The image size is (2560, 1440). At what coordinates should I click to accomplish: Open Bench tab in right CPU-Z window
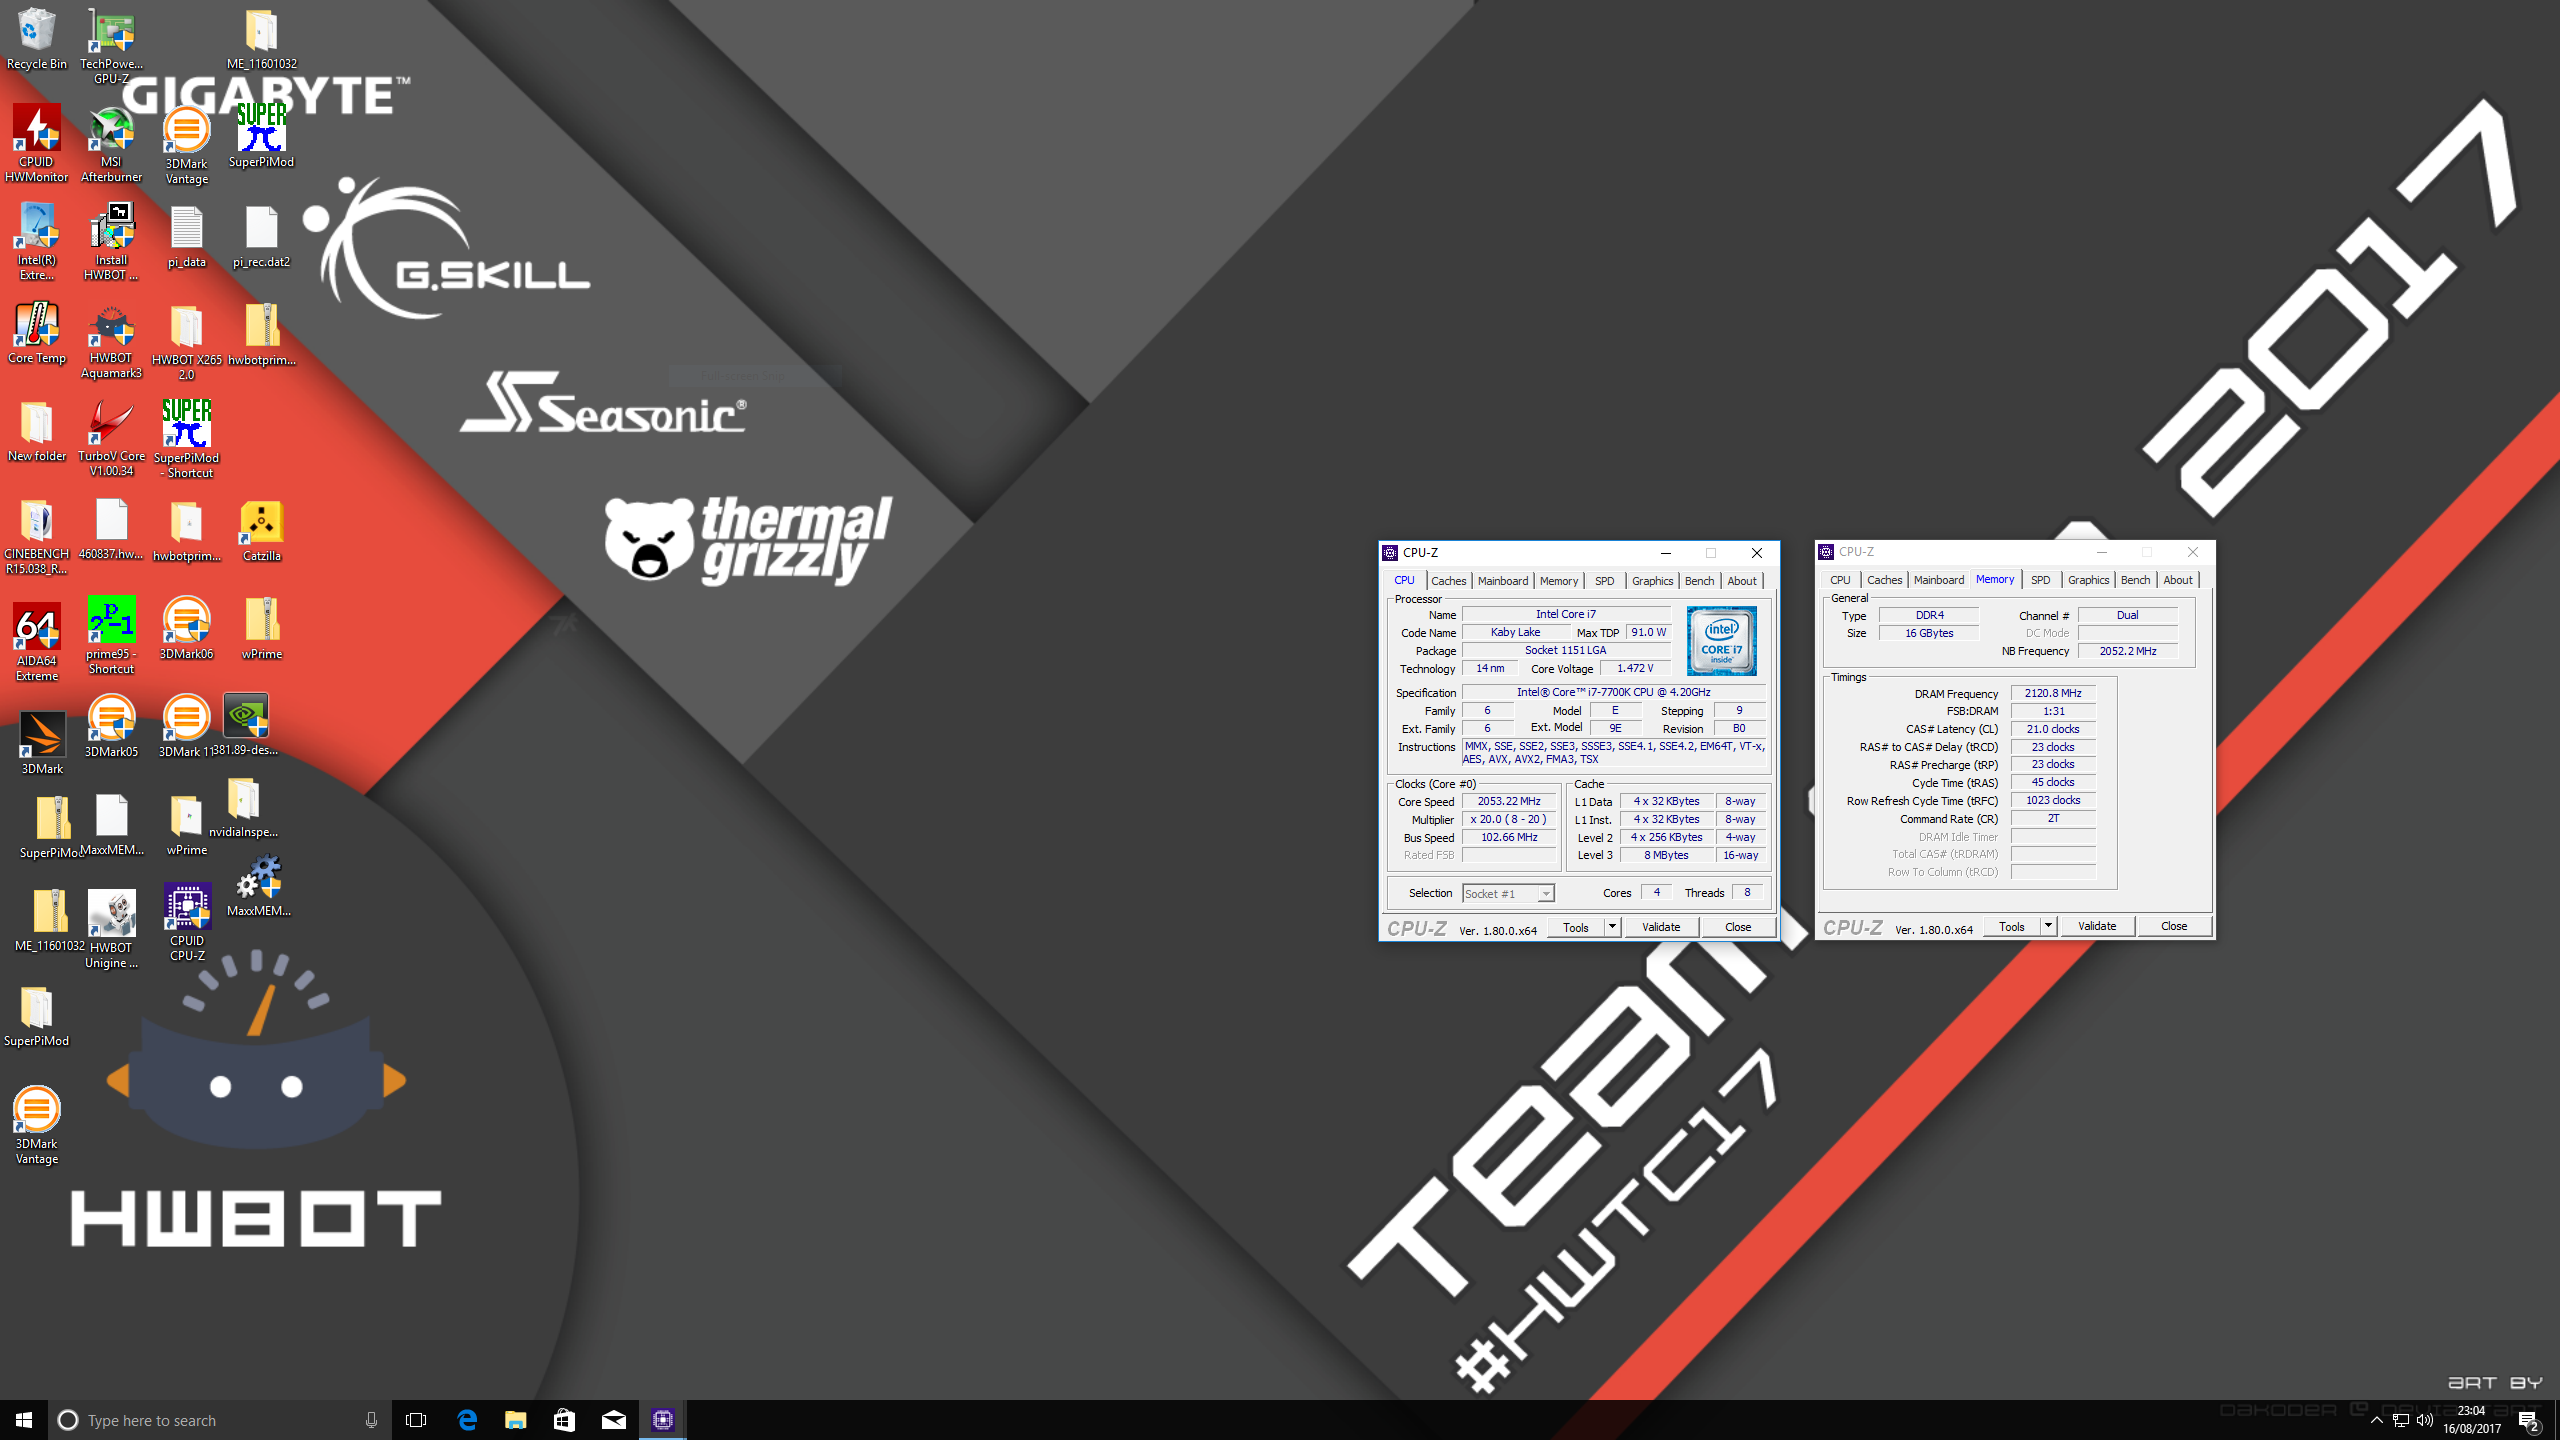[x=2135, y=580]
